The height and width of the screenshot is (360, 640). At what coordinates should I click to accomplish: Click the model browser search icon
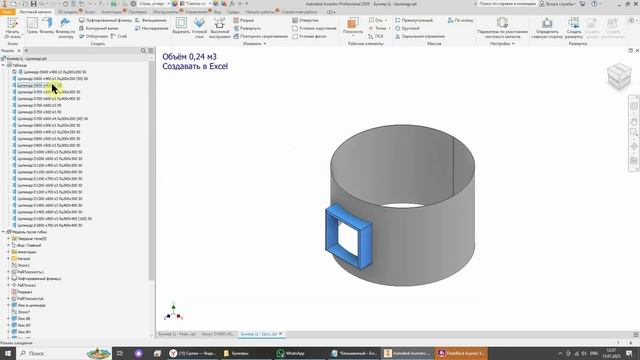click(143, 51)
